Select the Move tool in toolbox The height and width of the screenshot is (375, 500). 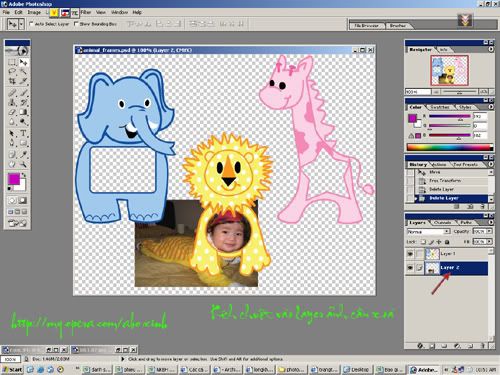(x=23, y=62)
